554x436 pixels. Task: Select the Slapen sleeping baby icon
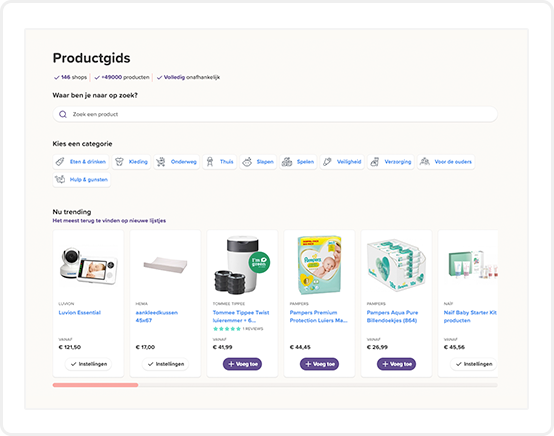247,162
